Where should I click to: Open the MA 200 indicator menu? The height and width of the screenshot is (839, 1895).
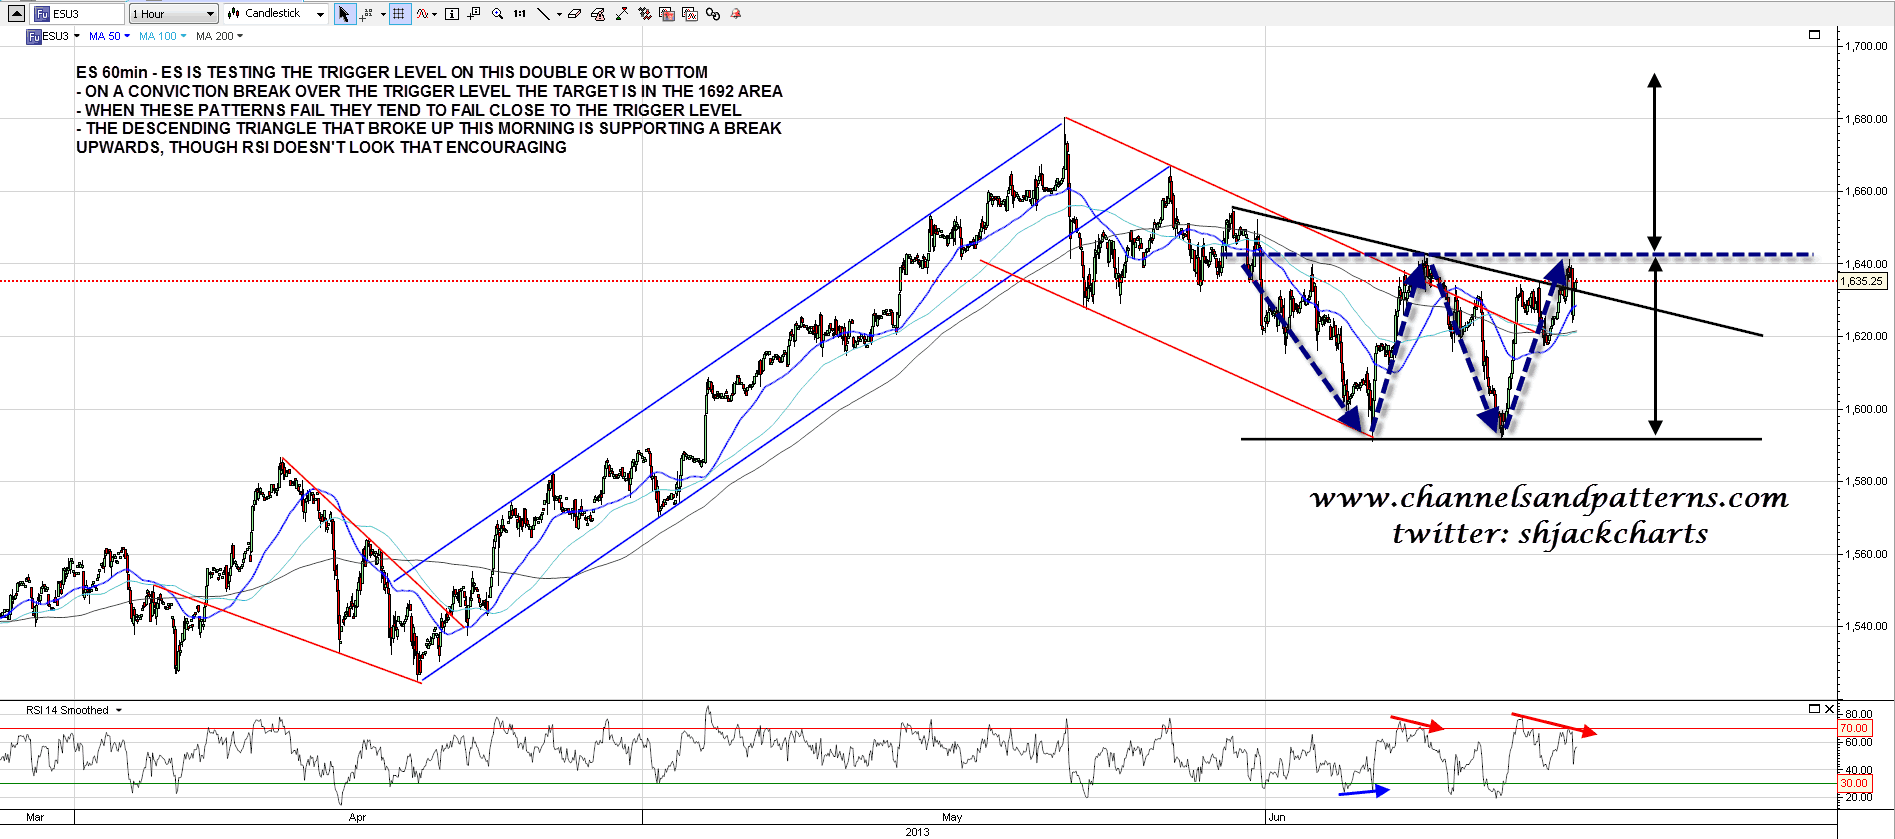[219, 36]
